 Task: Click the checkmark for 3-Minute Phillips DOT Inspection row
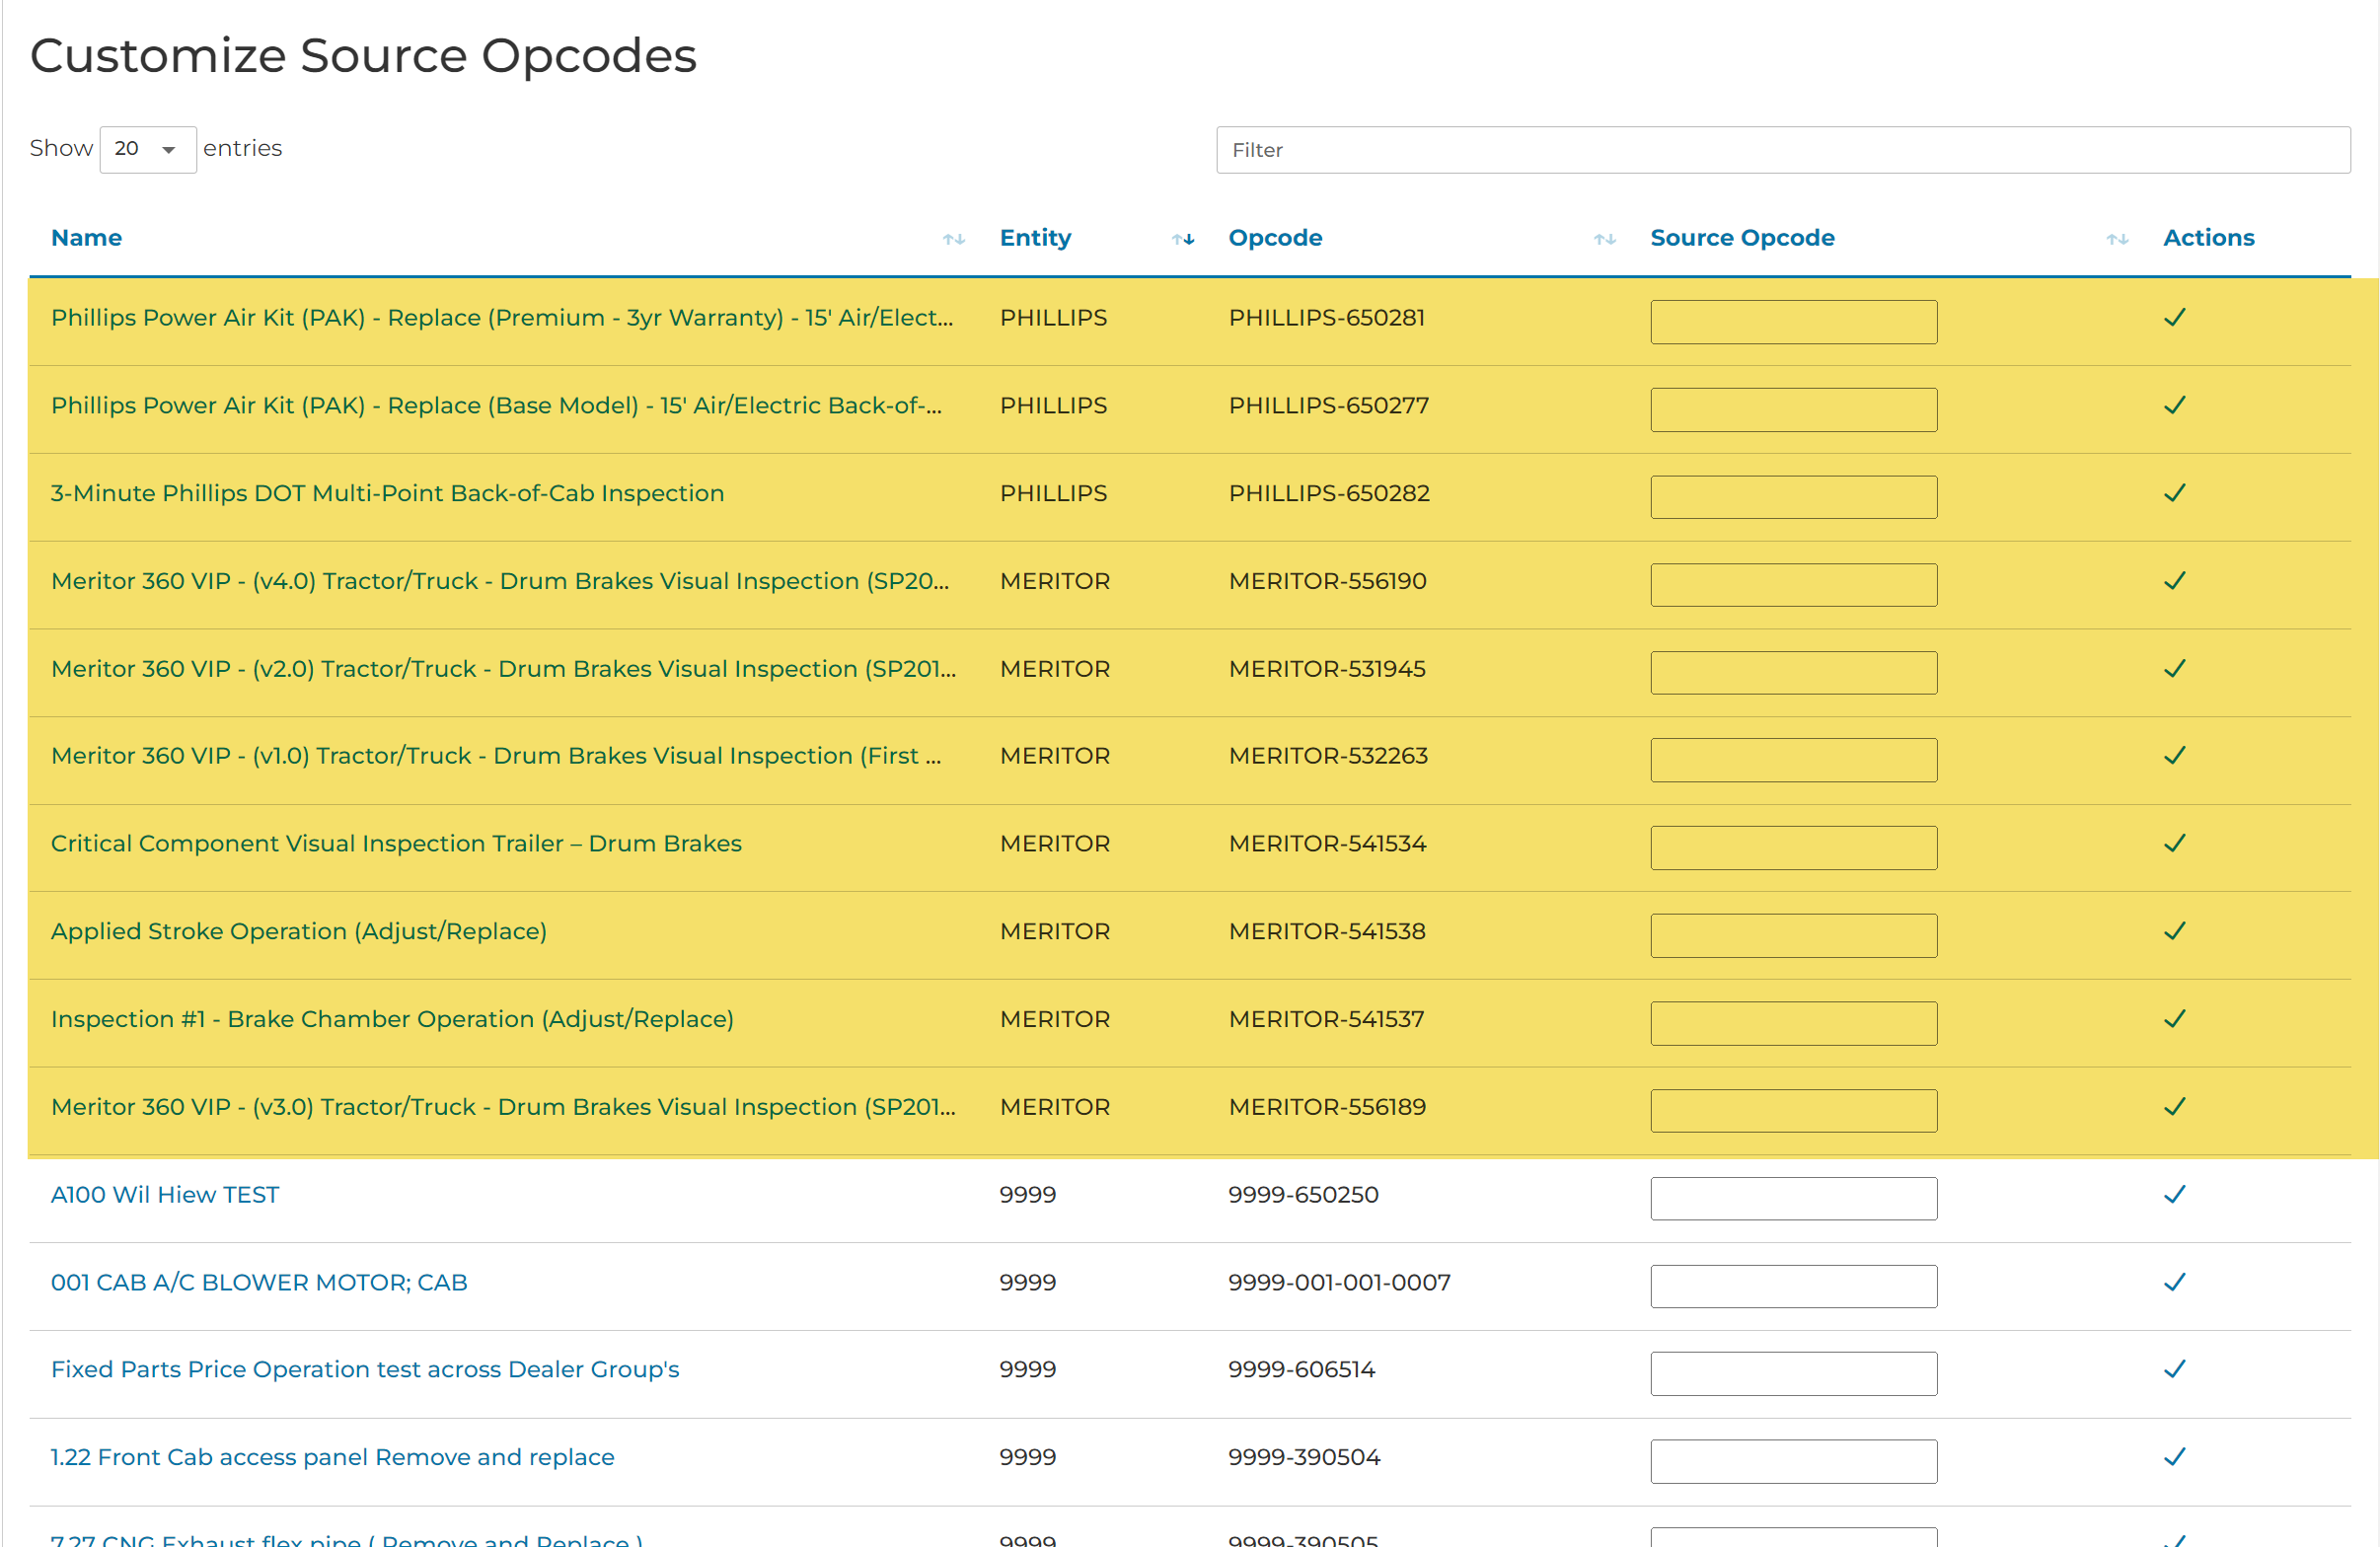[x=2175, y=493]
